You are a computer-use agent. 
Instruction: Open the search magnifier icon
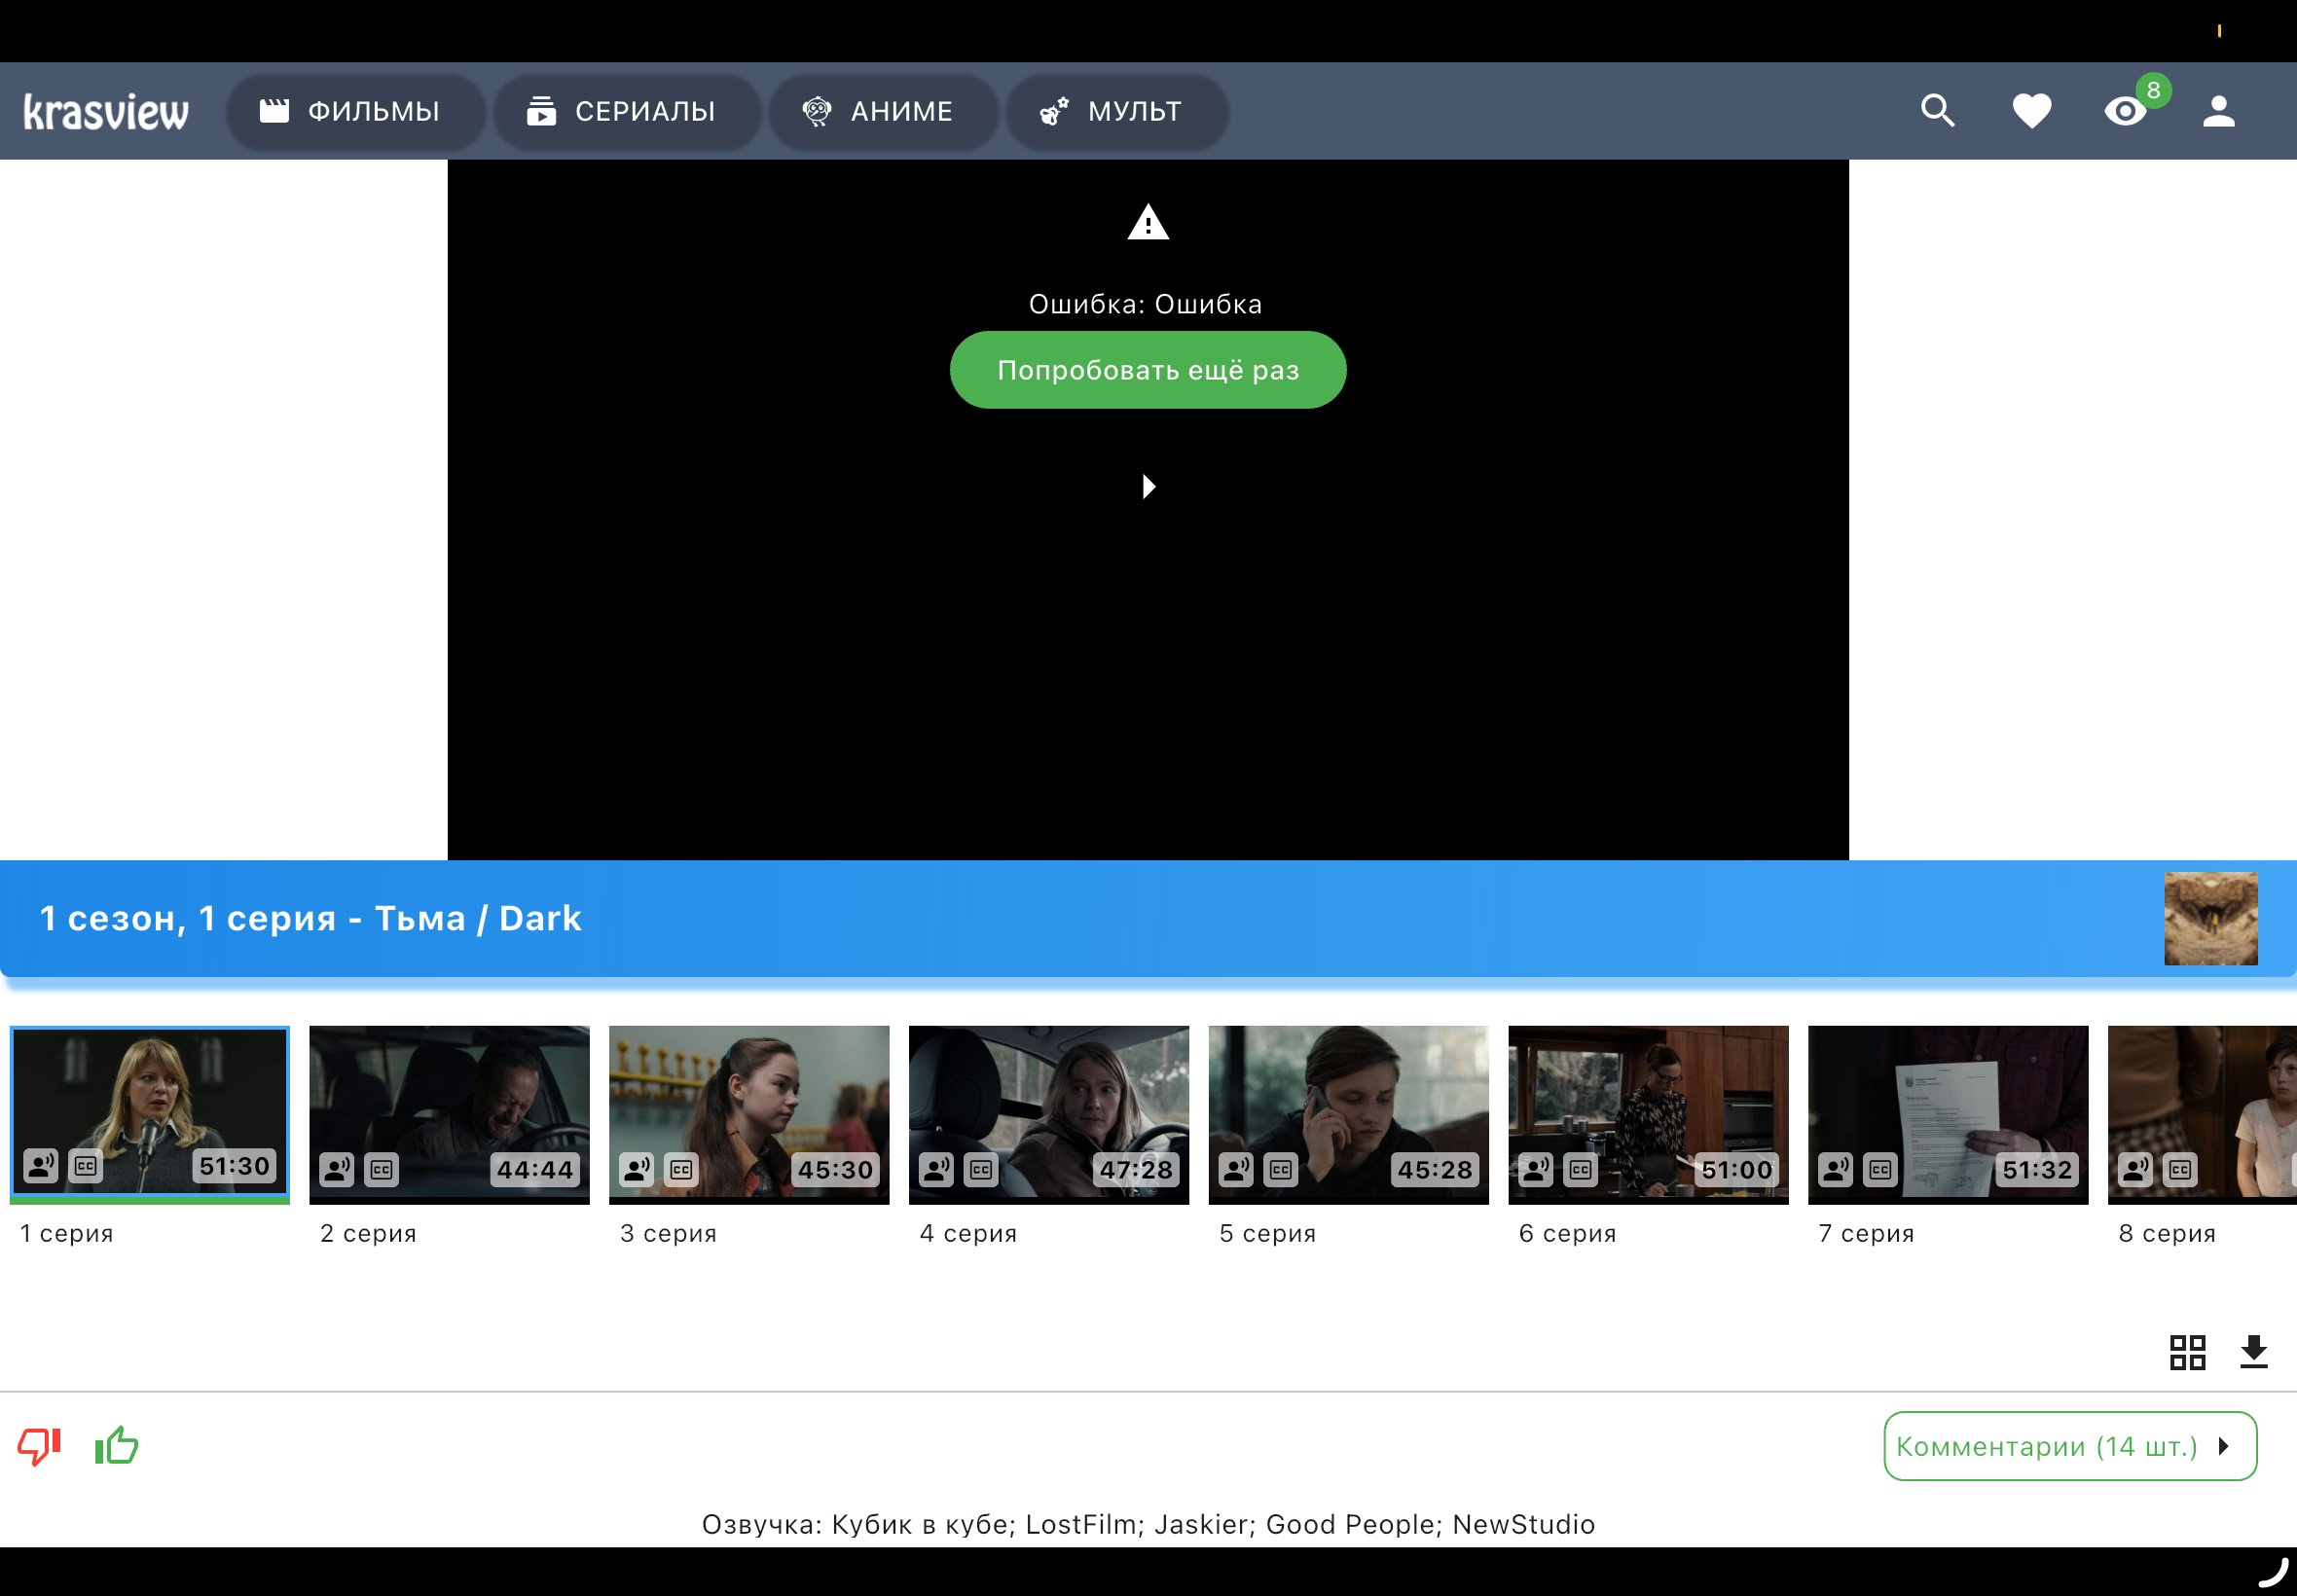pyautogui.click(x=1937, y=110)
